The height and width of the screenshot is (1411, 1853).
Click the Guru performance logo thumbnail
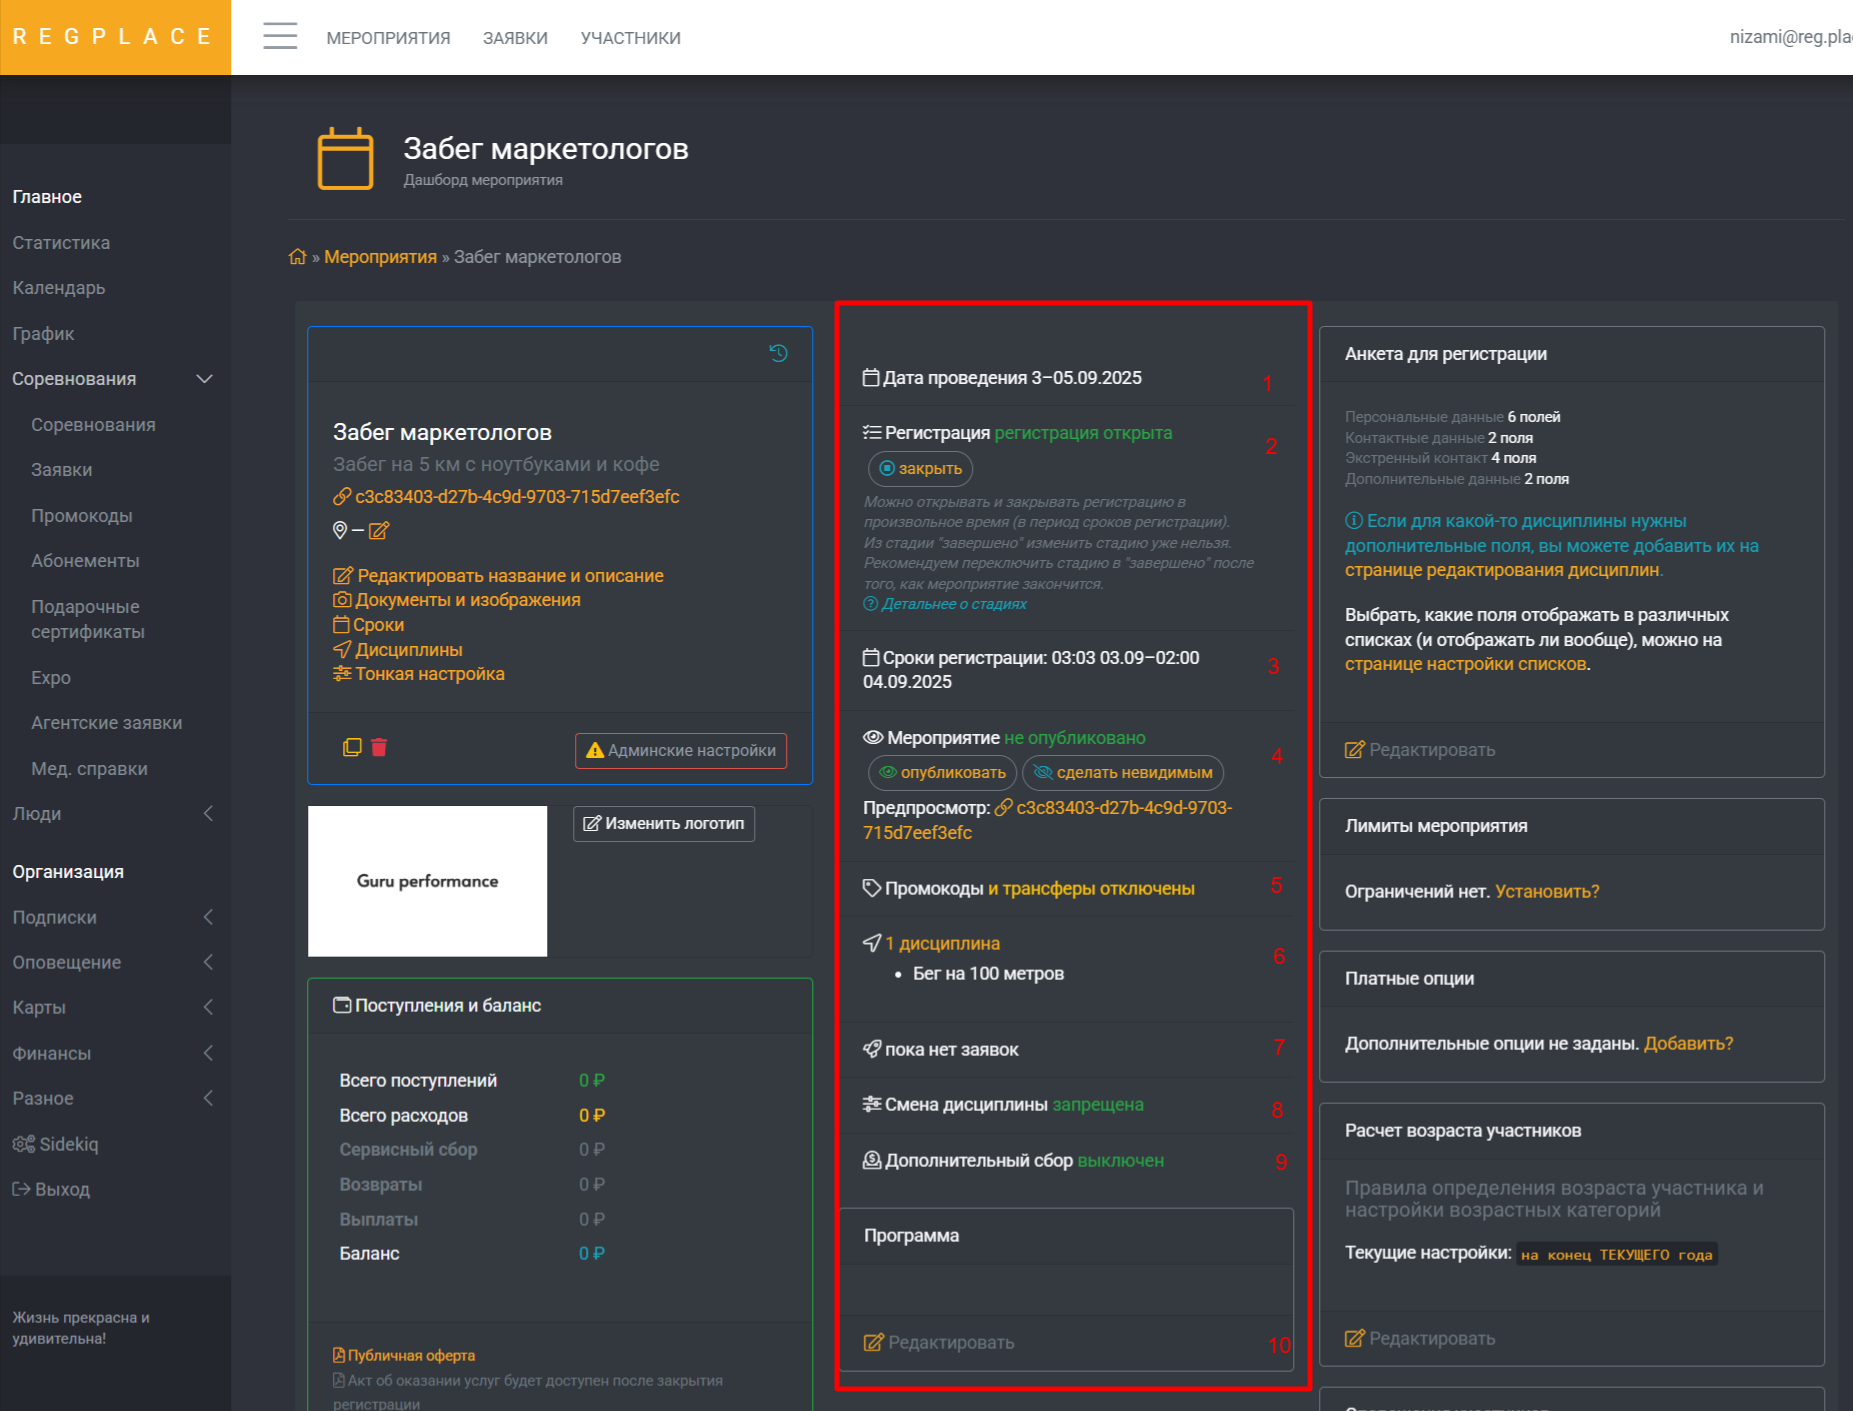pyautogui.click(x=427, y=881)
